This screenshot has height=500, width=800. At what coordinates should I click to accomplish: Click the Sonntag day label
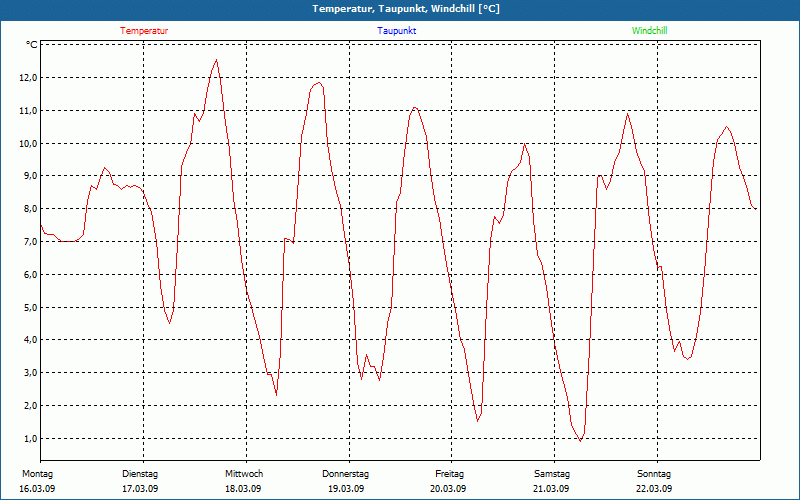[x=654, y=474]
